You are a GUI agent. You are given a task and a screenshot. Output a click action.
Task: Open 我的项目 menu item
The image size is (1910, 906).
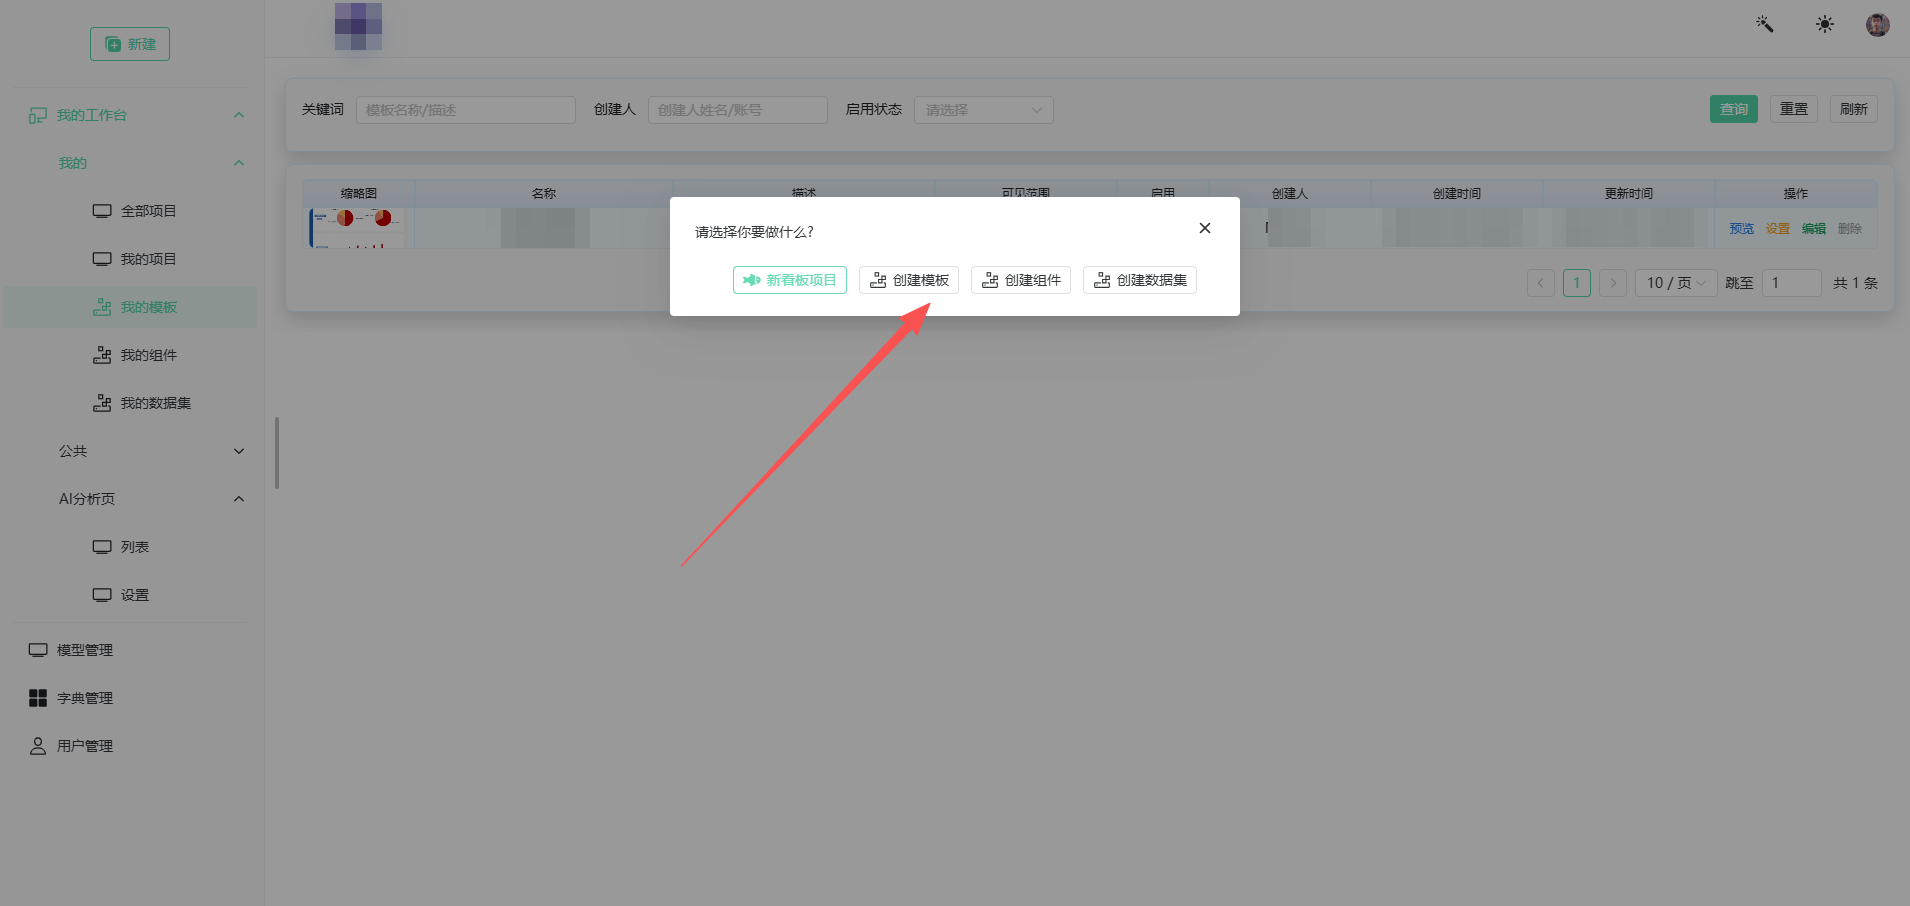coord(130,259)
